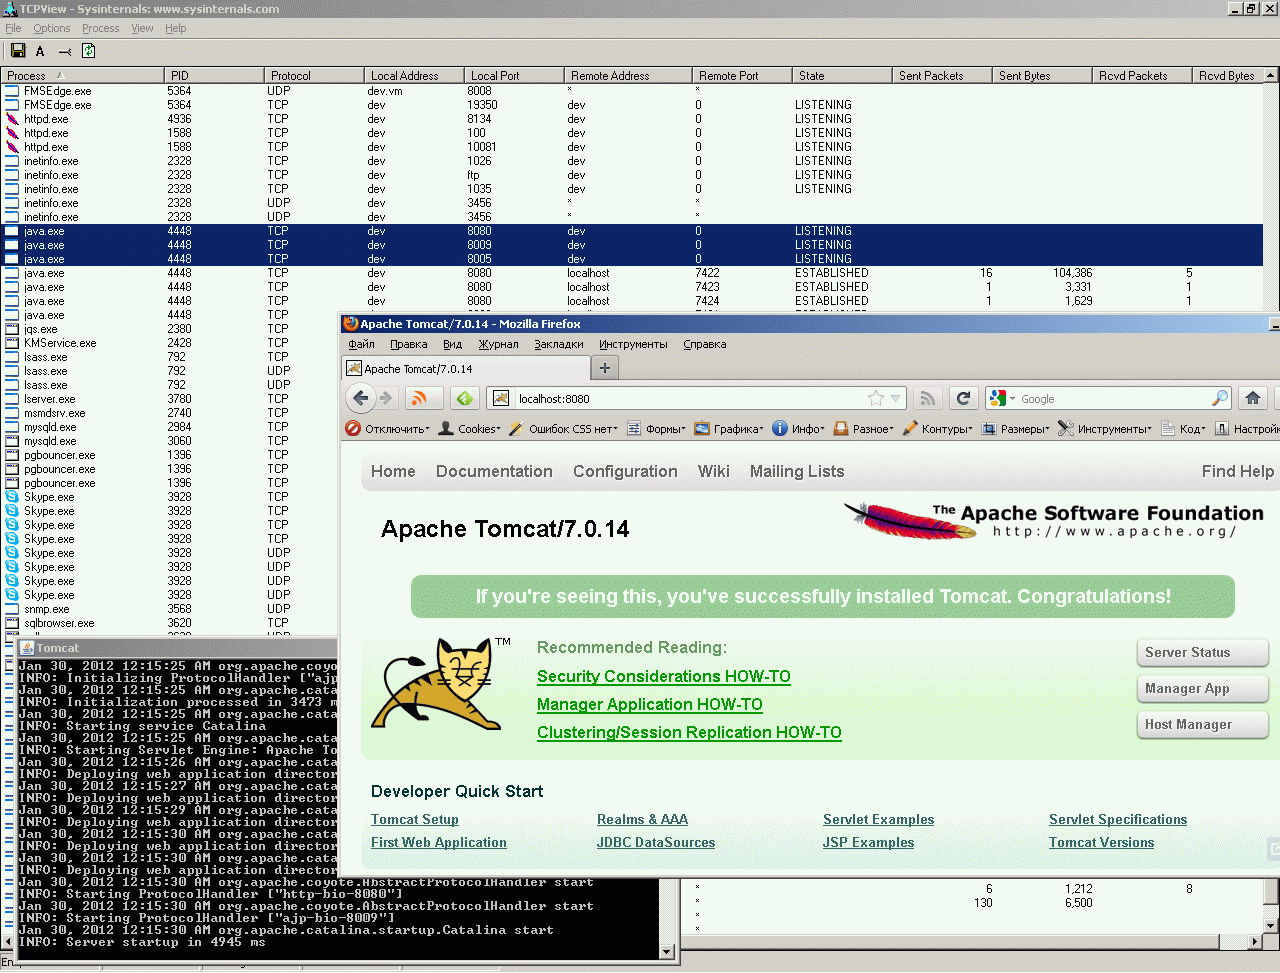The height and width of the screenshot is (973, 1280).
Task: Open the Cookies dropdown in developer toolbar
Action: click(x=469, y=429)
